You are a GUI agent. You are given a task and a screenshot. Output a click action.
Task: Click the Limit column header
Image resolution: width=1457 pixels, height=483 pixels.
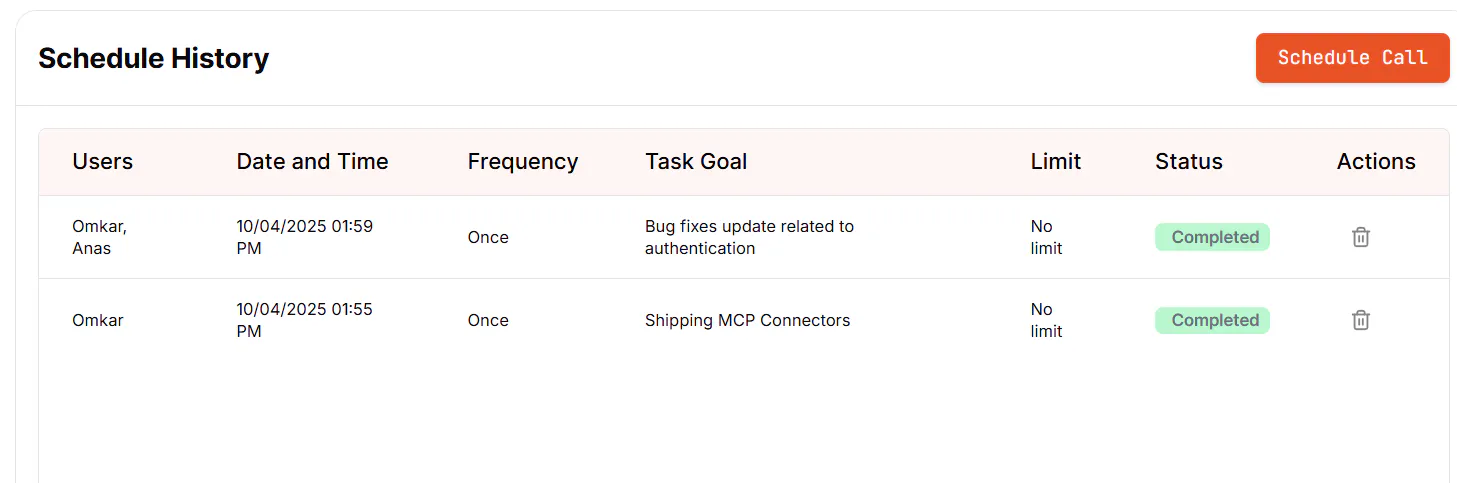1056,162
